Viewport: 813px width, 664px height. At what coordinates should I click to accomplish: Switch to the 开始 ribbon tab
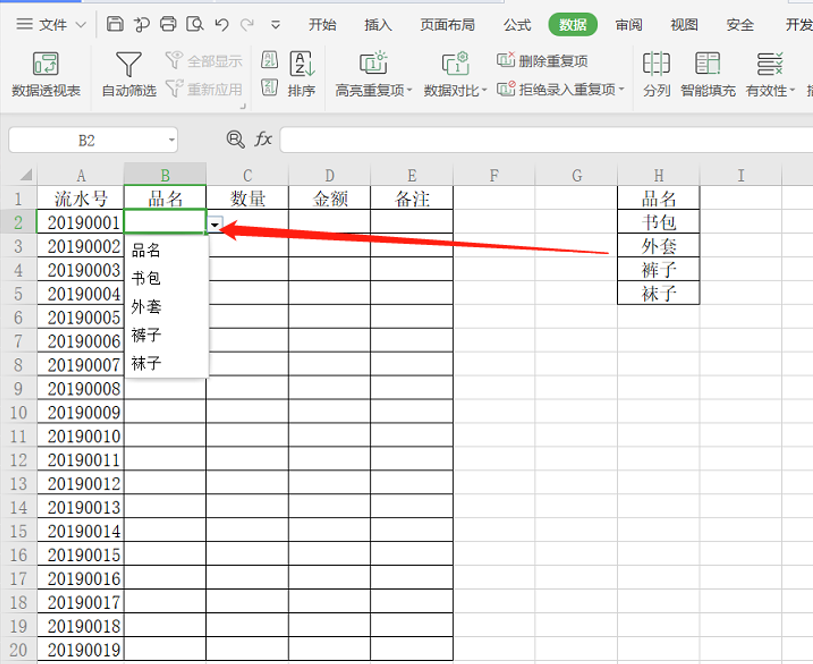click(322, 24)
